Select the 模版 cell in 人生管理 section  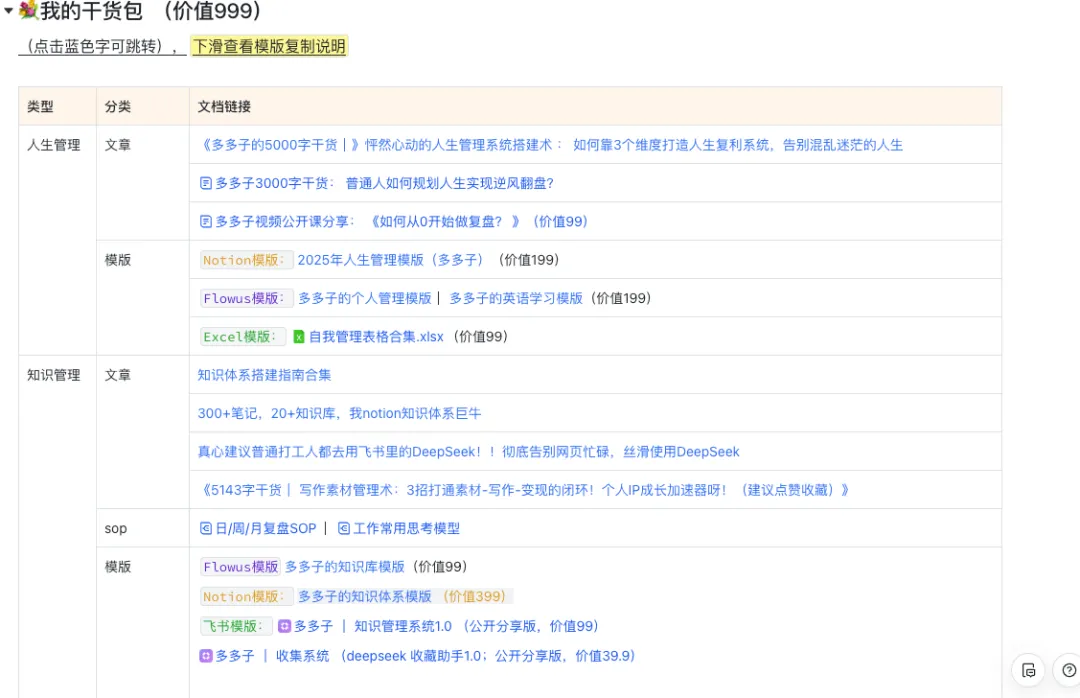143,298
